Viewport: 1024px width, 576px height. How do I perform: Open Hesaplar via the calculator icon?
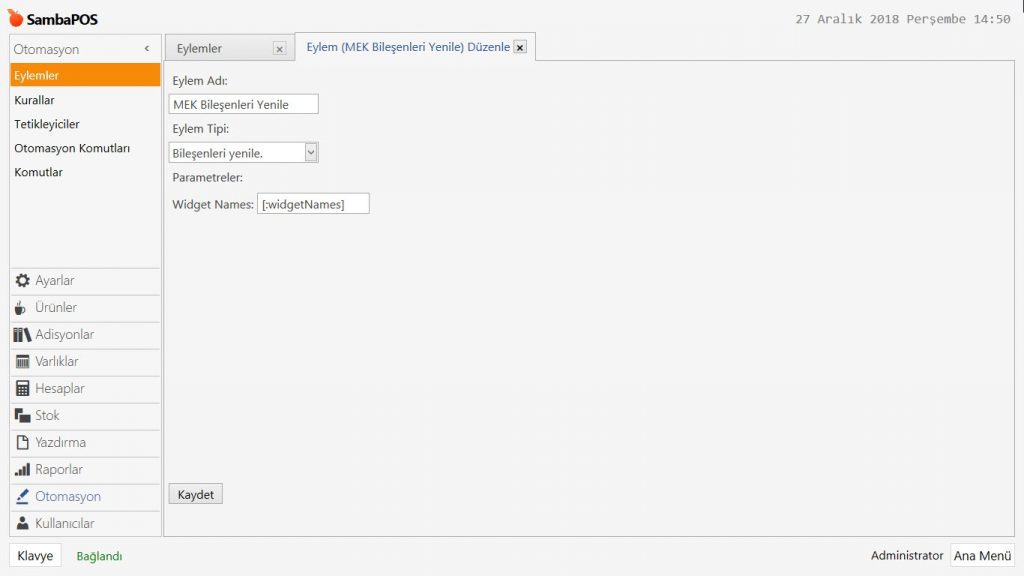pyautogui.click(x=22, y=389)
